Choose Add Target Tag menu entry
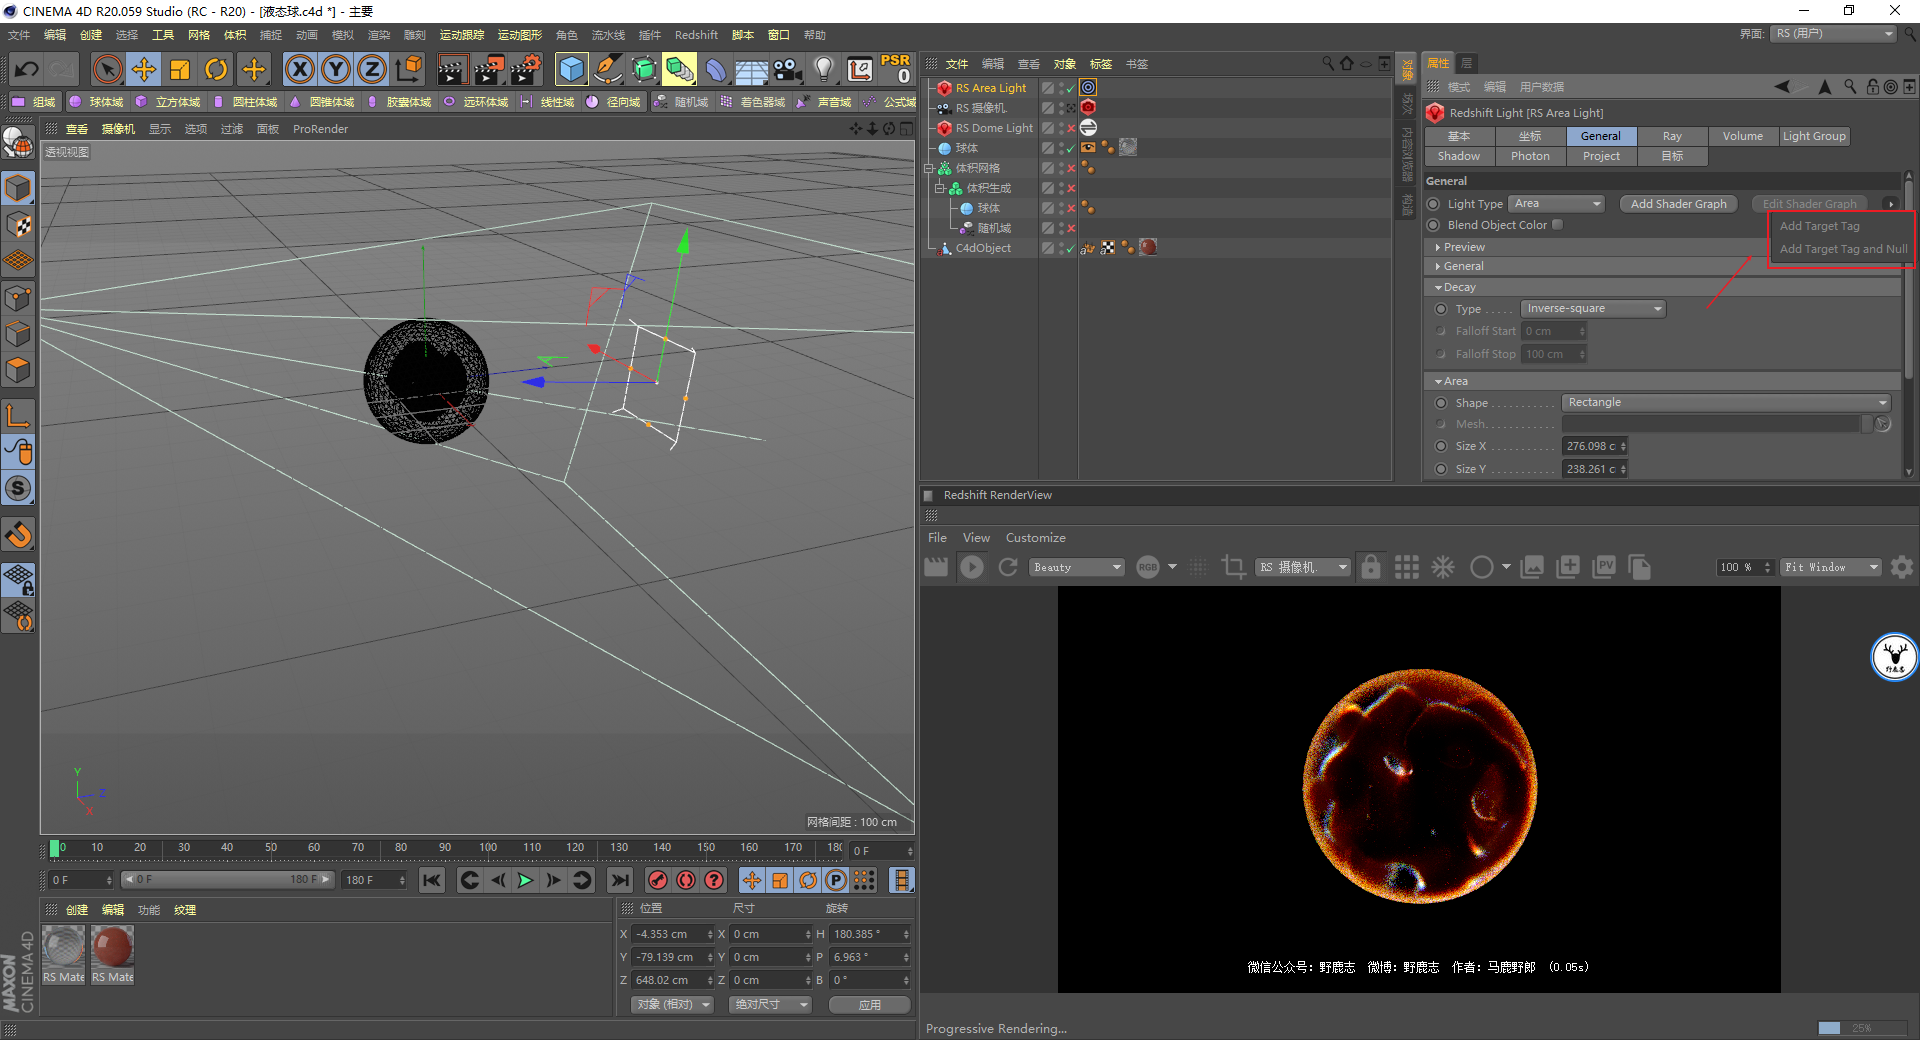The height and width of the screenshot is (1040, 1920). coord(1819,226)
